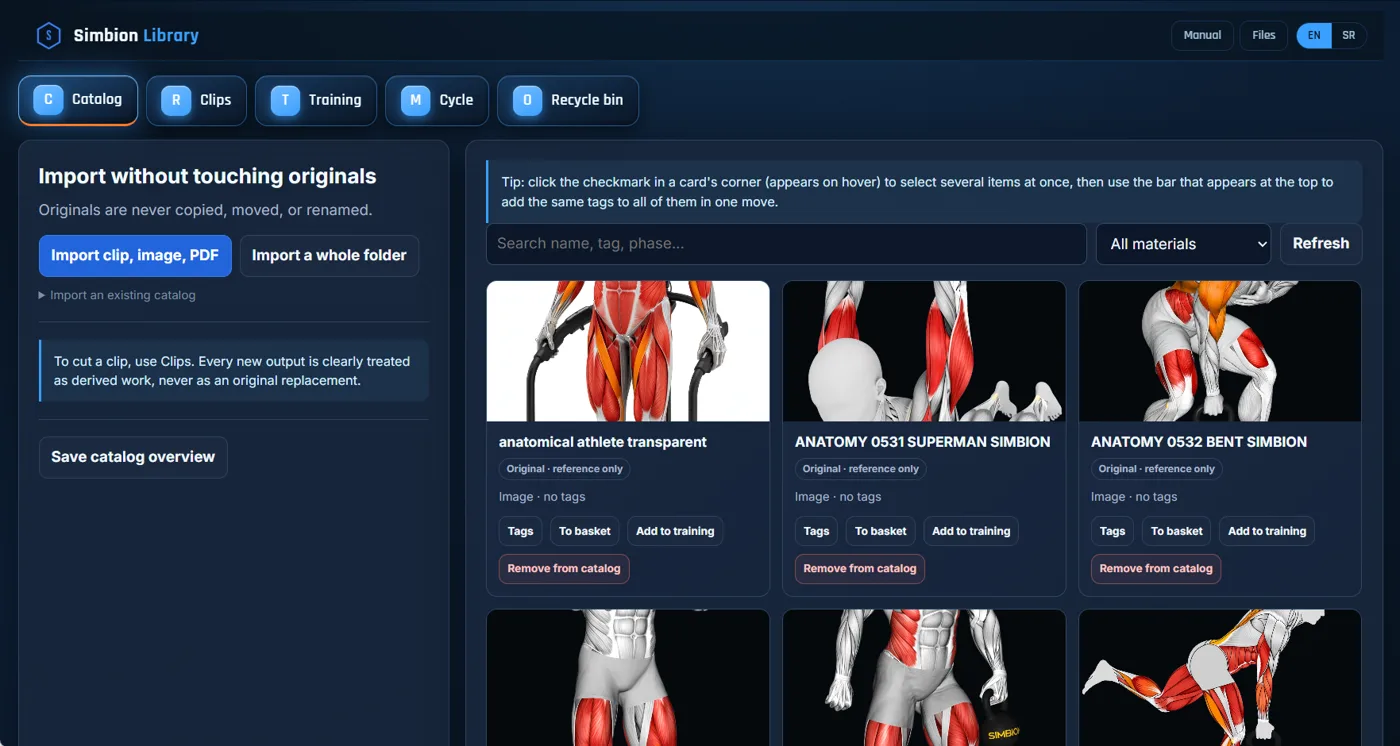Click the anatomical athlete transparent title text
The height and width of the screenshot is (746, 1400).
(x=603, y=442)
